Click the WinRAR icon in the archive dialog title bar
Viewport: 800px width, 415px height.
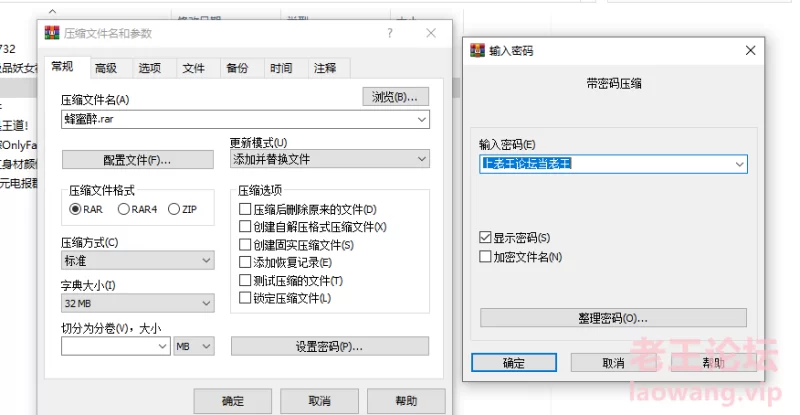[x=52, y=33]
